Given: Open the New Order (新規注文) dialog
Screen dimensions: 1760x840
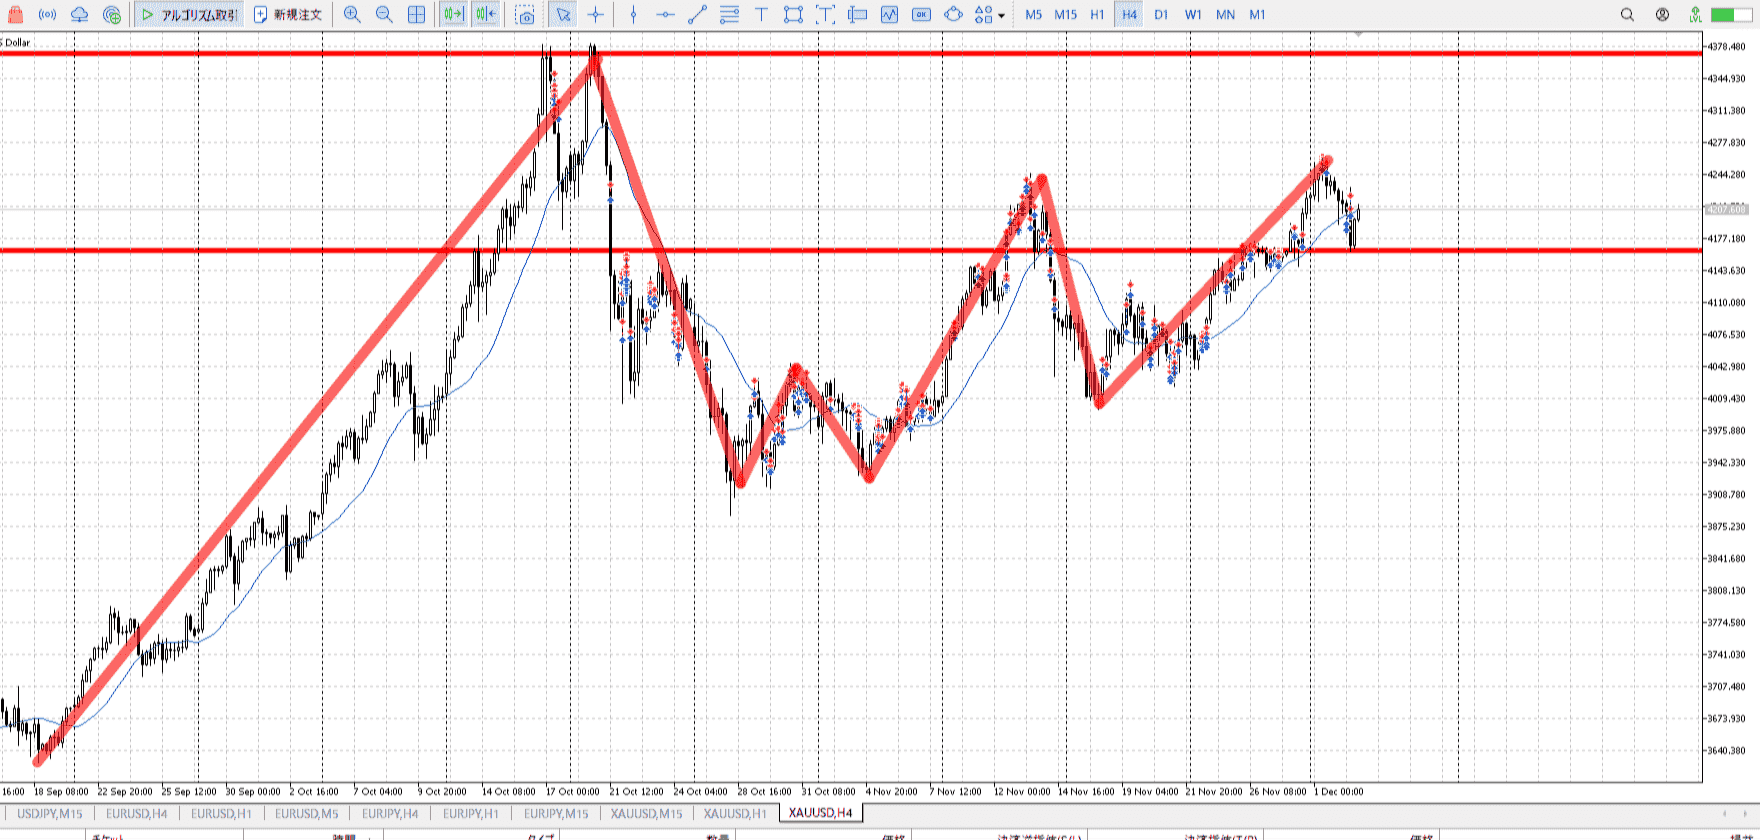Looking at the screenshot, I should tap(288, 15).
